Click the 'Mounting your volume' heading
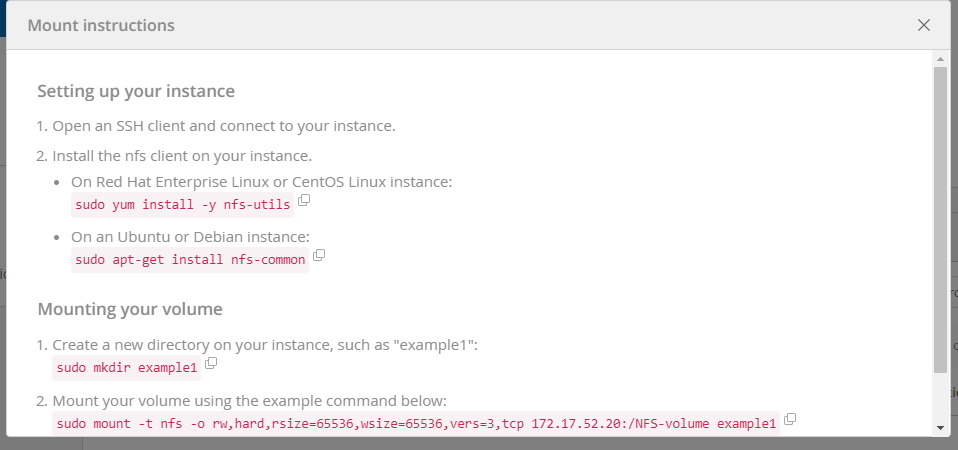The height and width of the screenshot is (450, 958). [x=129, y=308]
